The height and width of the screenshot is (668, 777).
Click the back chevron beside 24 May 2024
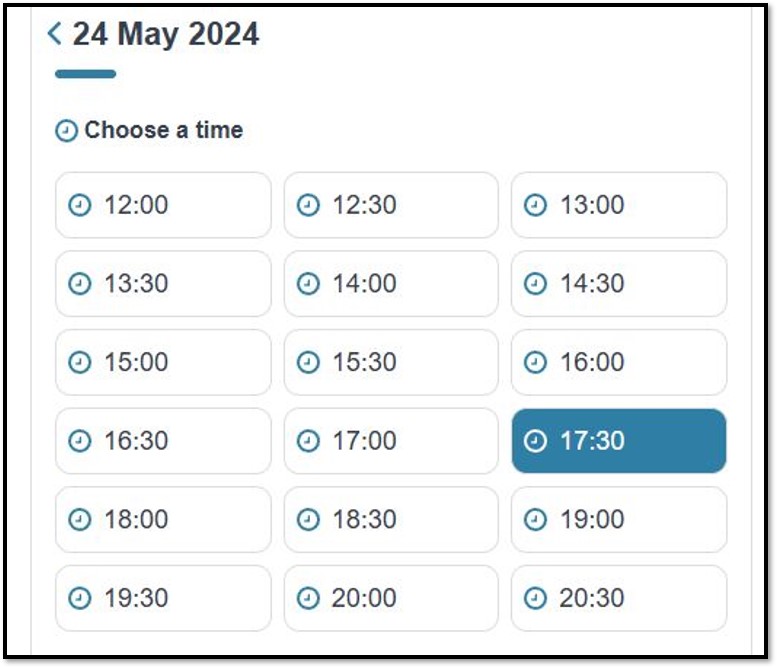pos(54,34)
